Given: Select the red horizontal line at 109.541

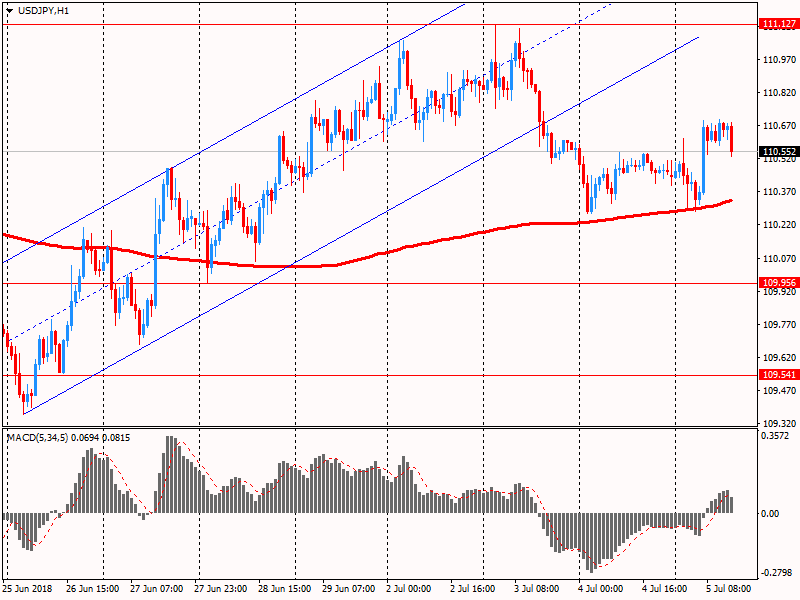Looking at the screenshot, I should [x=380, y=376].
